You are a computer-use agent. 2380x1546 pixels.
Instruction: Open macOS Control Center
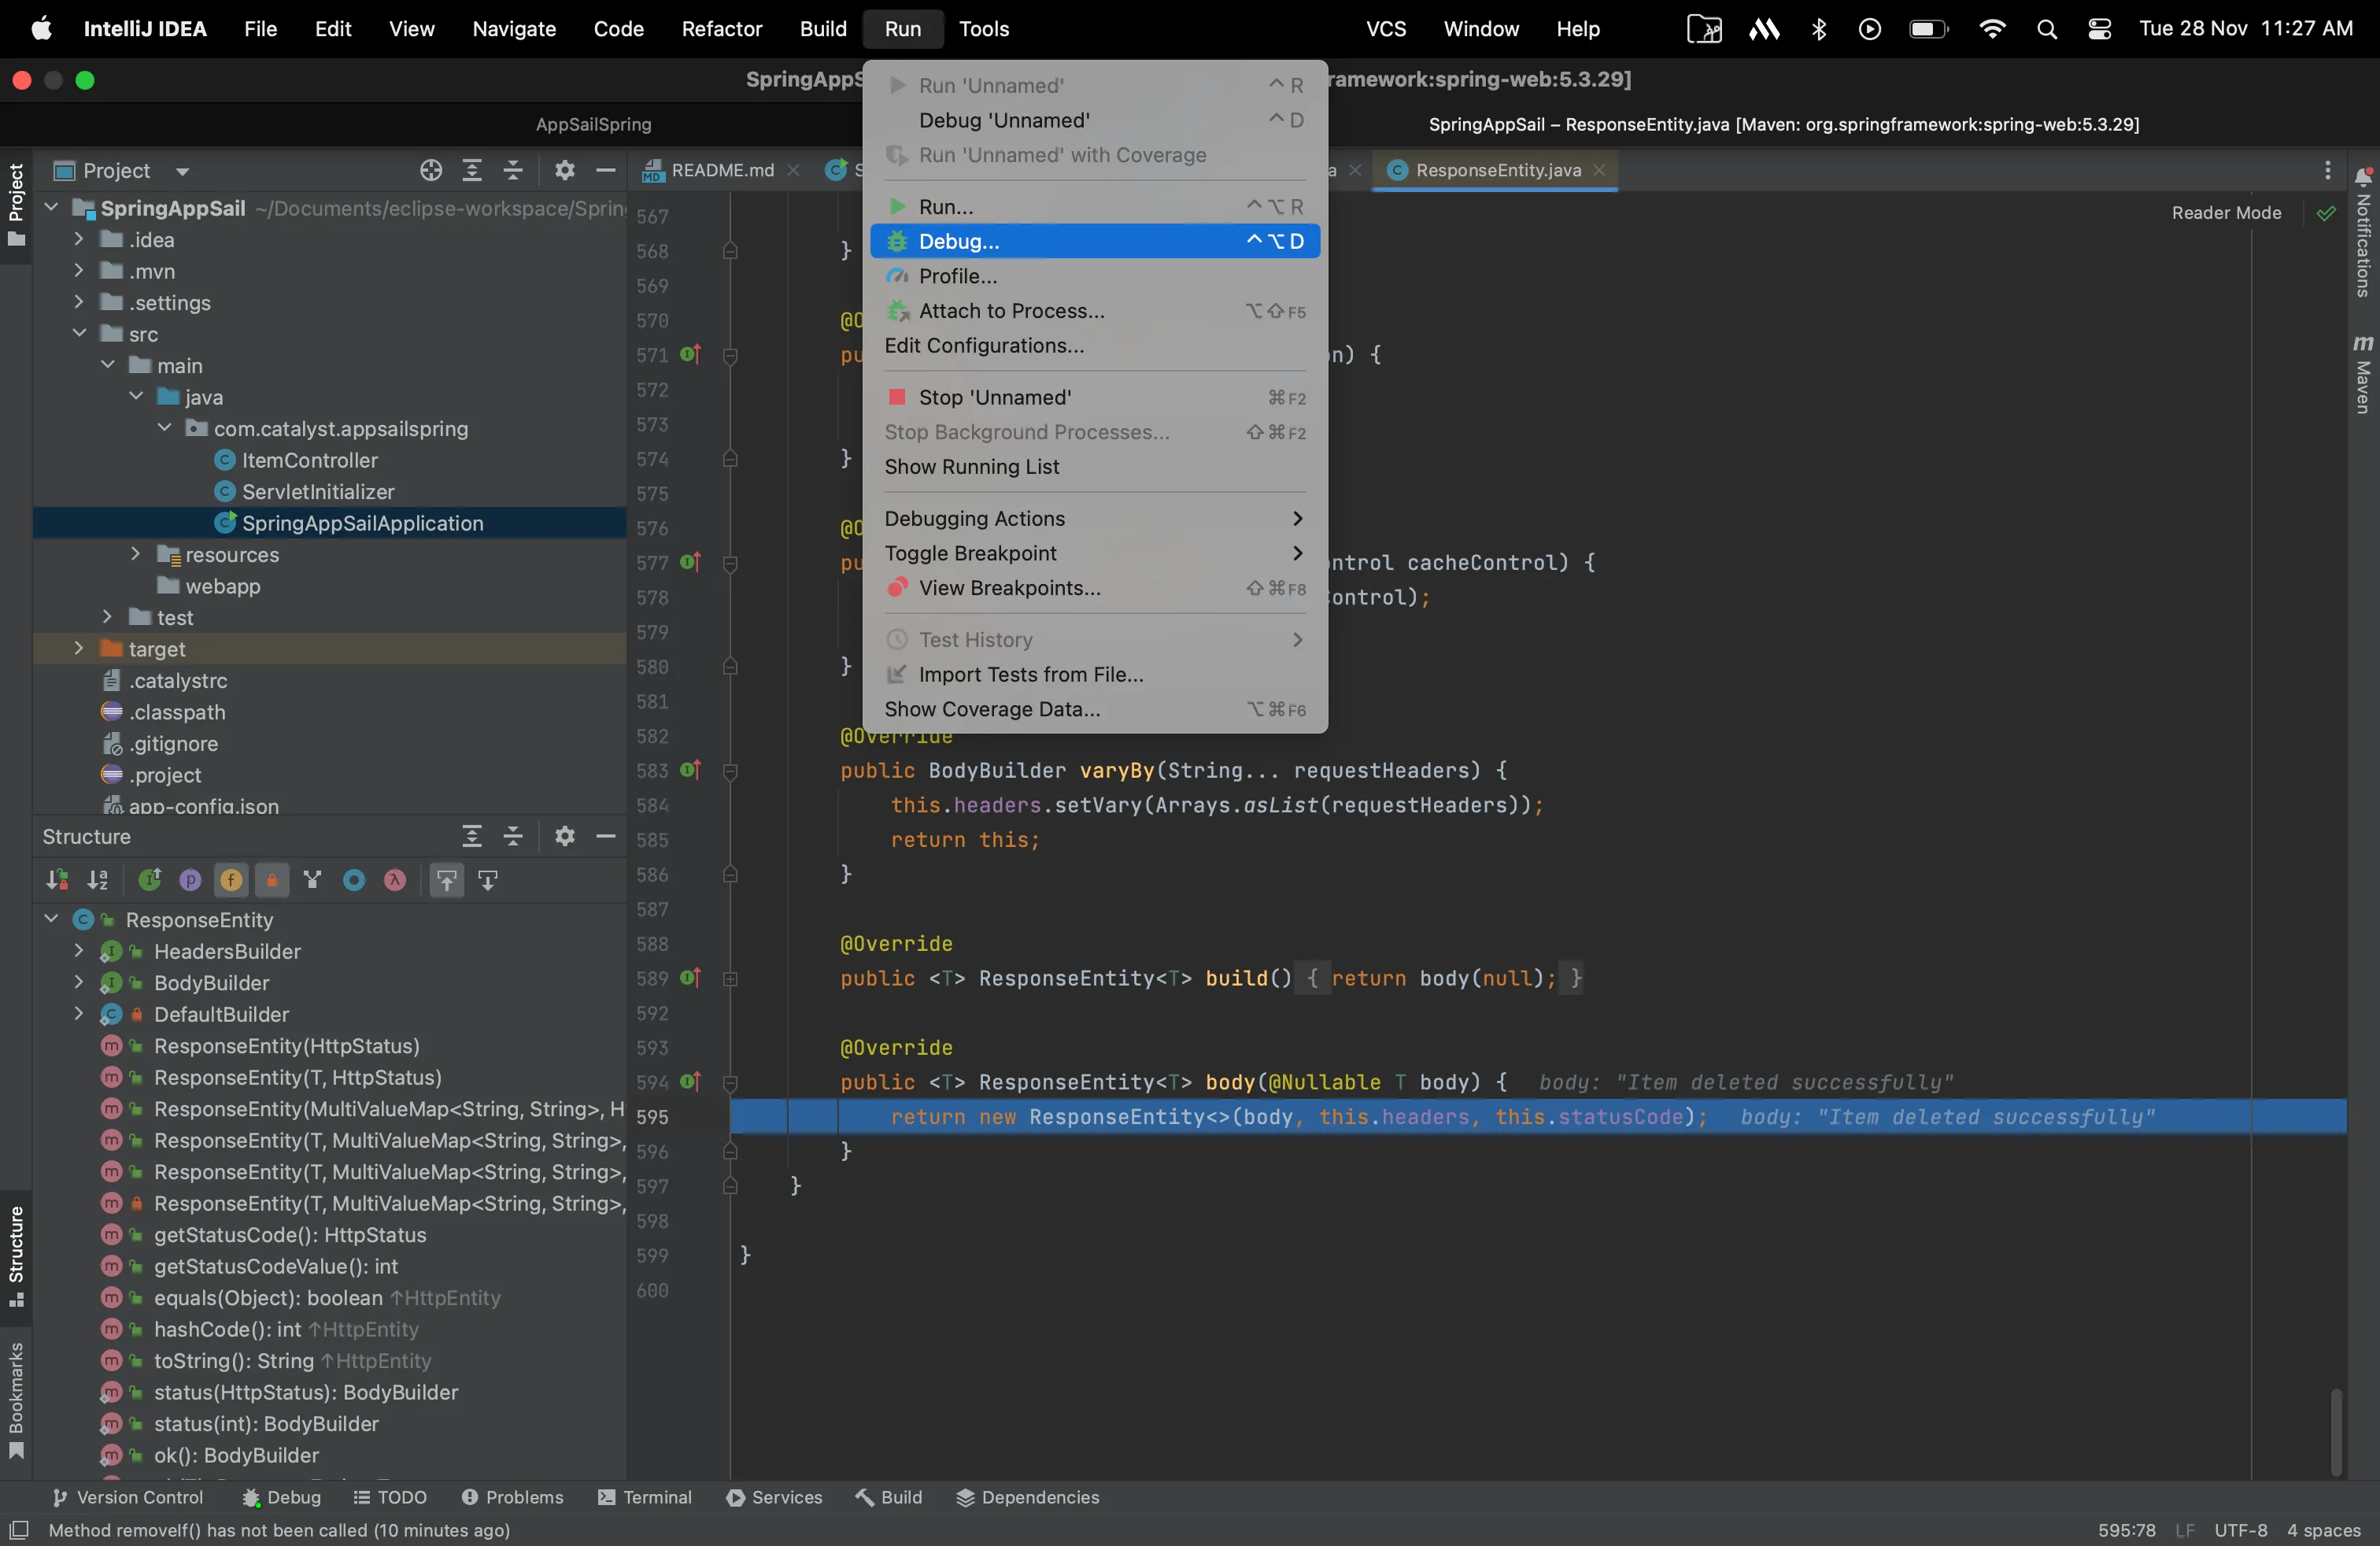[x=2100, y=29]
